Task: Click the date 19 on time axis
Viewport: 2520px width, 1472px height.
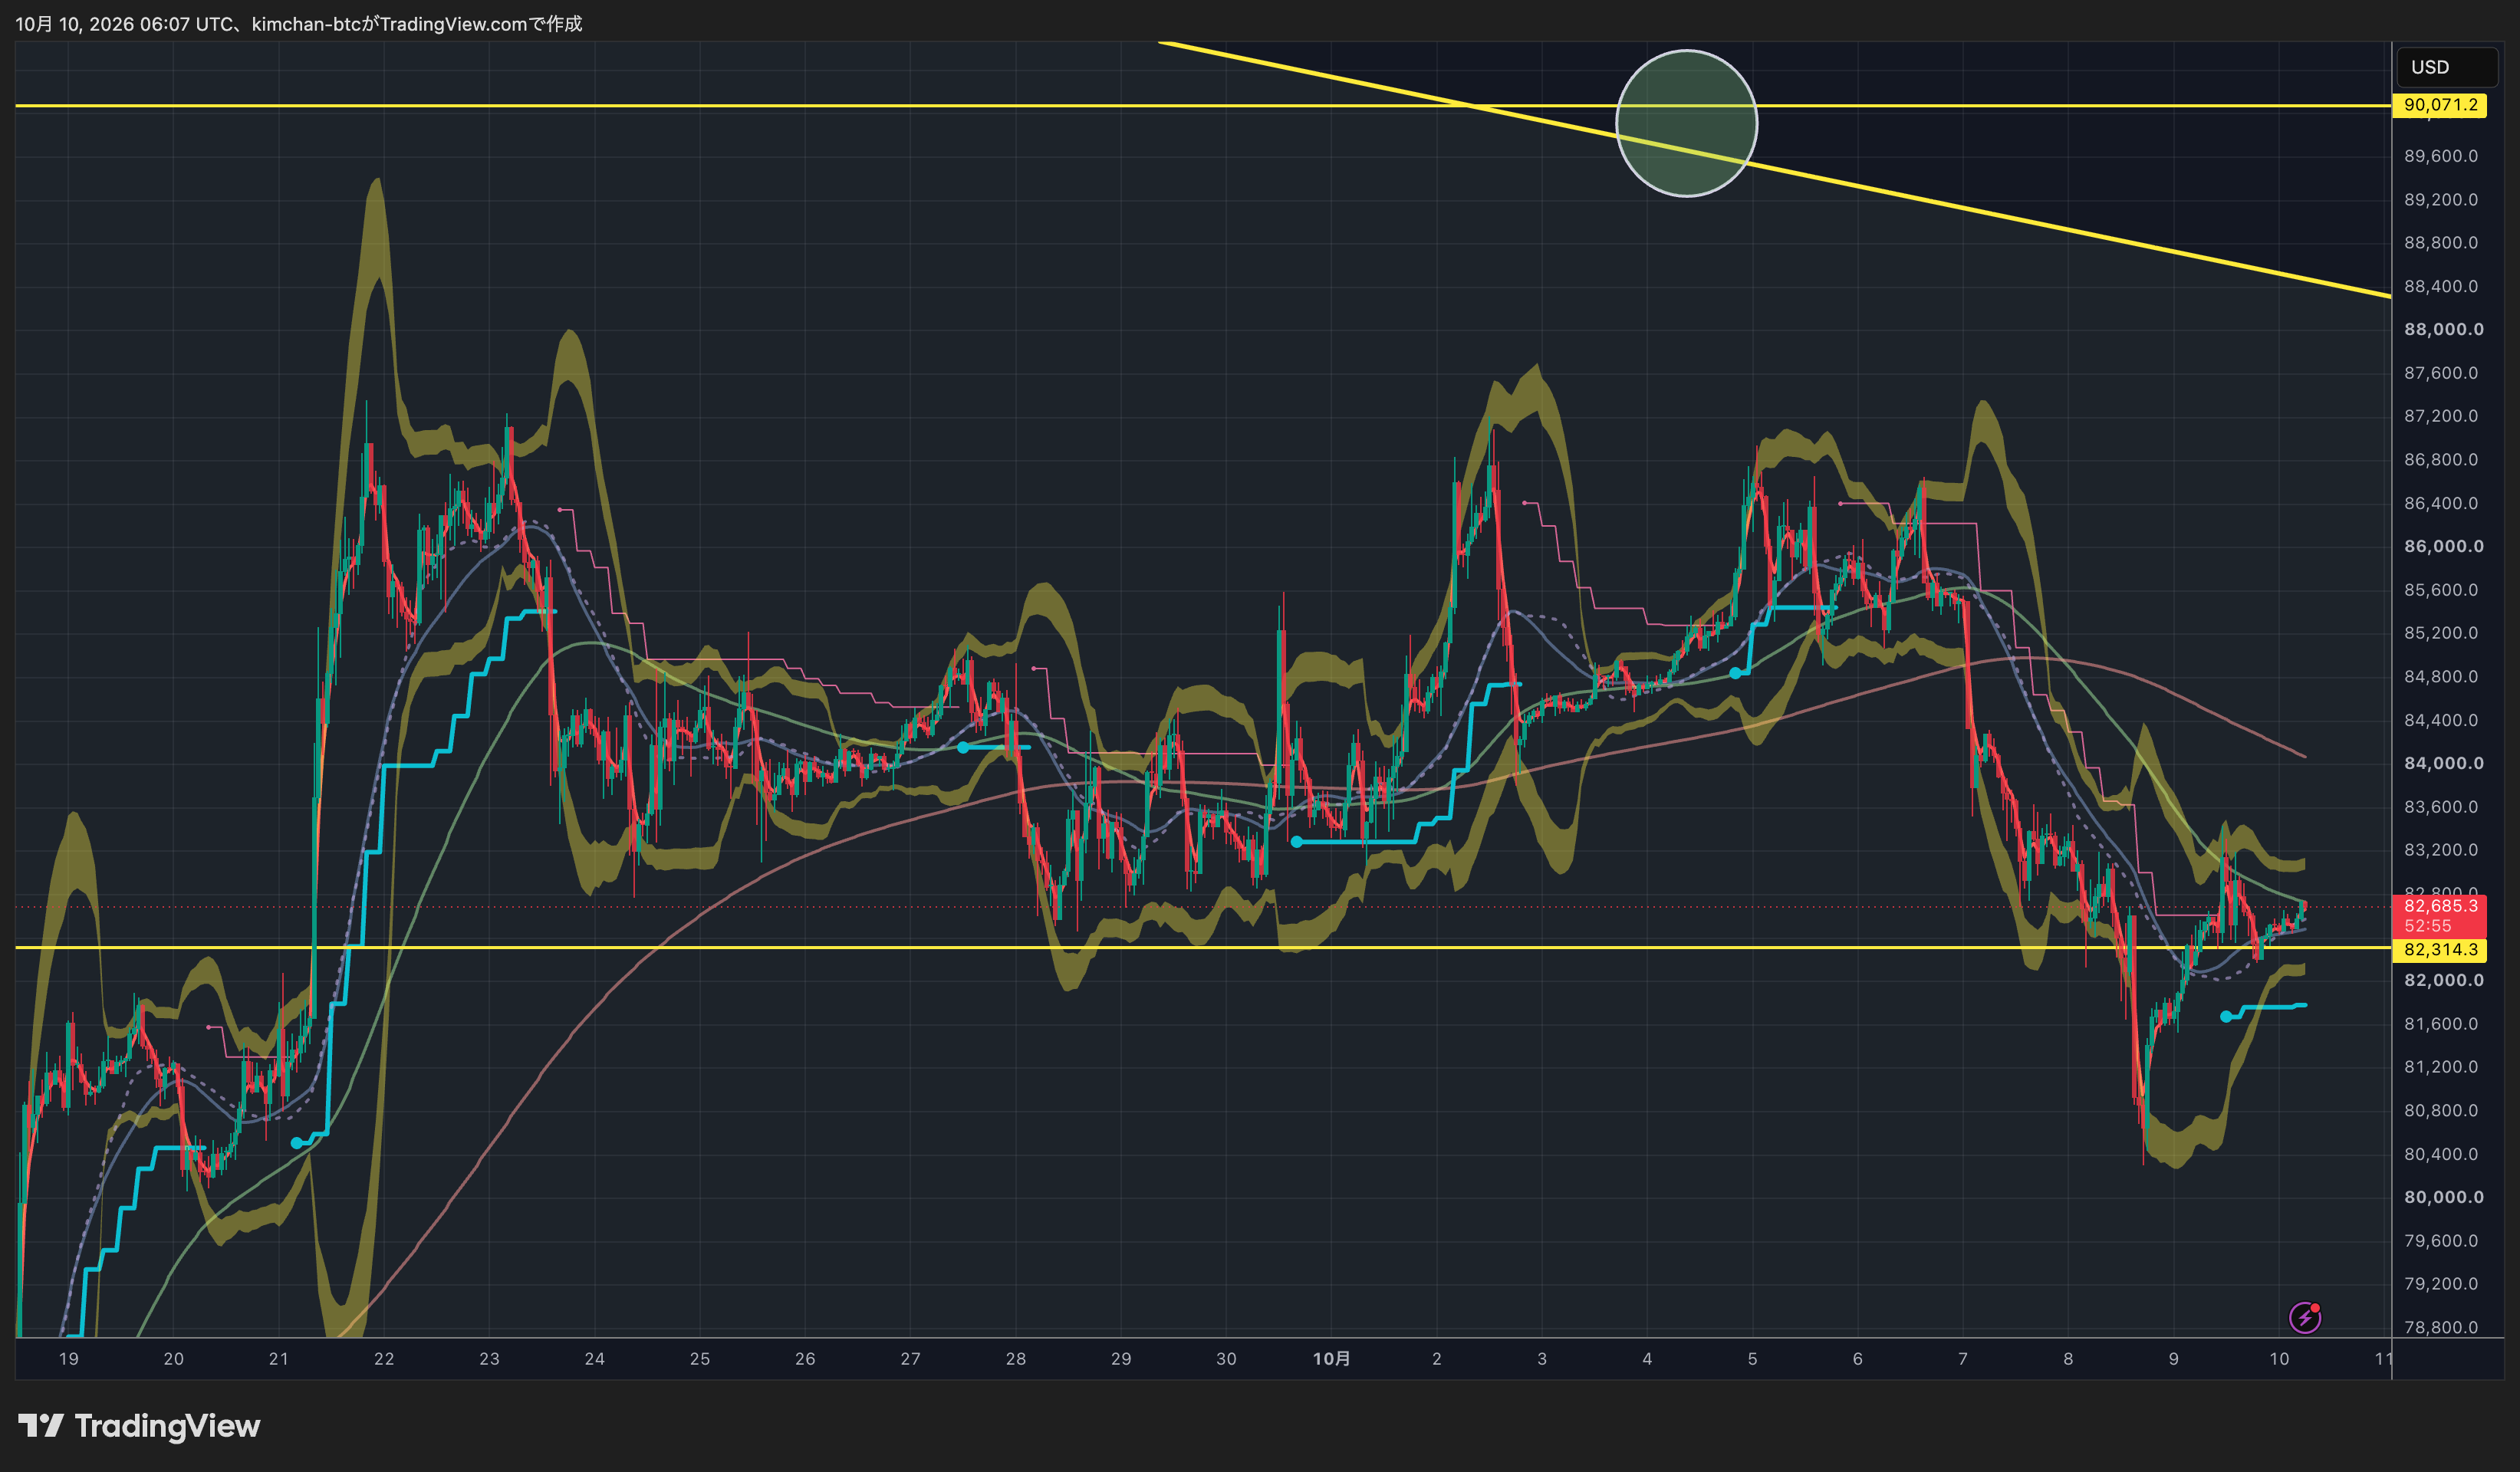Action: click(68, 1359)
